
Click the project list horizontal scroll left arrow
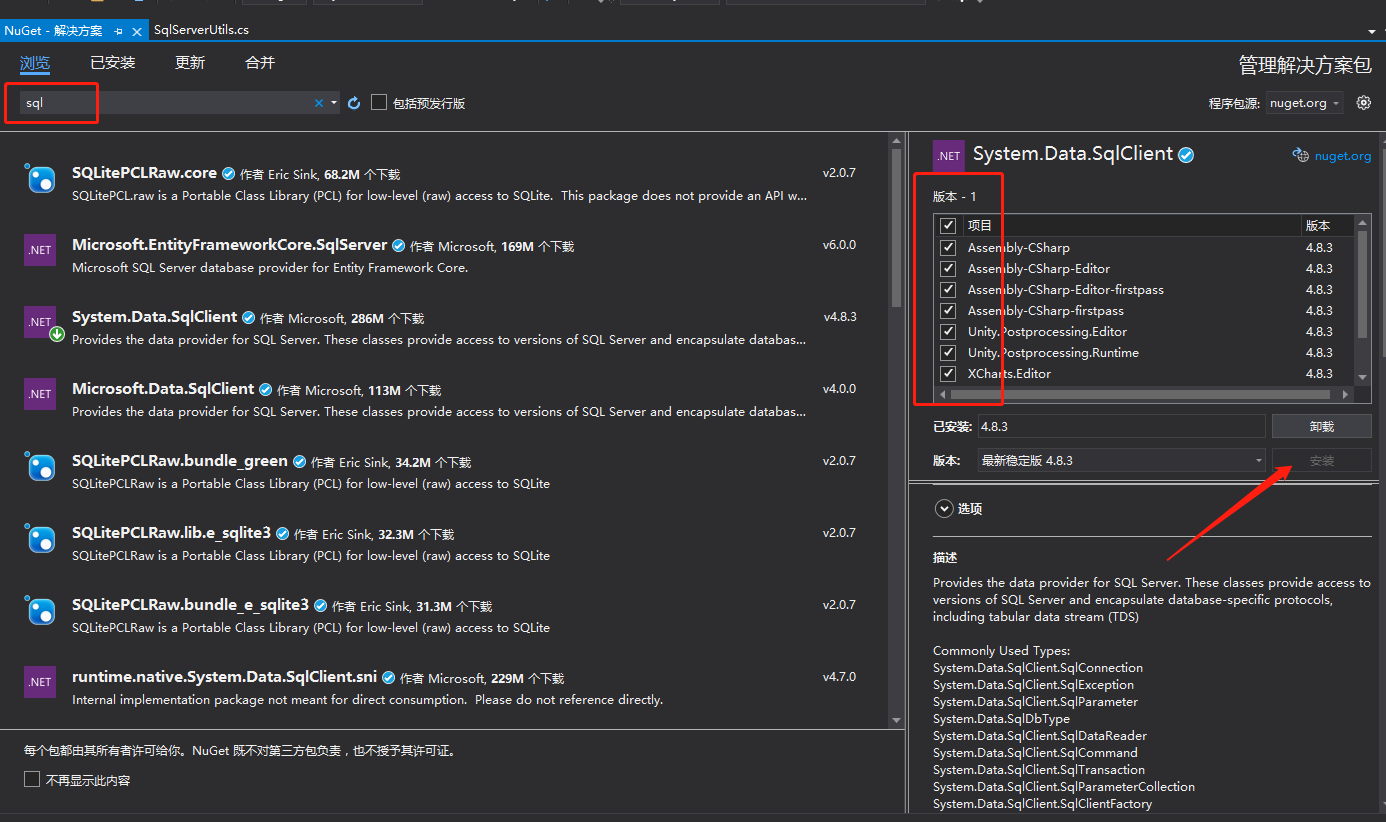tap(941, 394)
